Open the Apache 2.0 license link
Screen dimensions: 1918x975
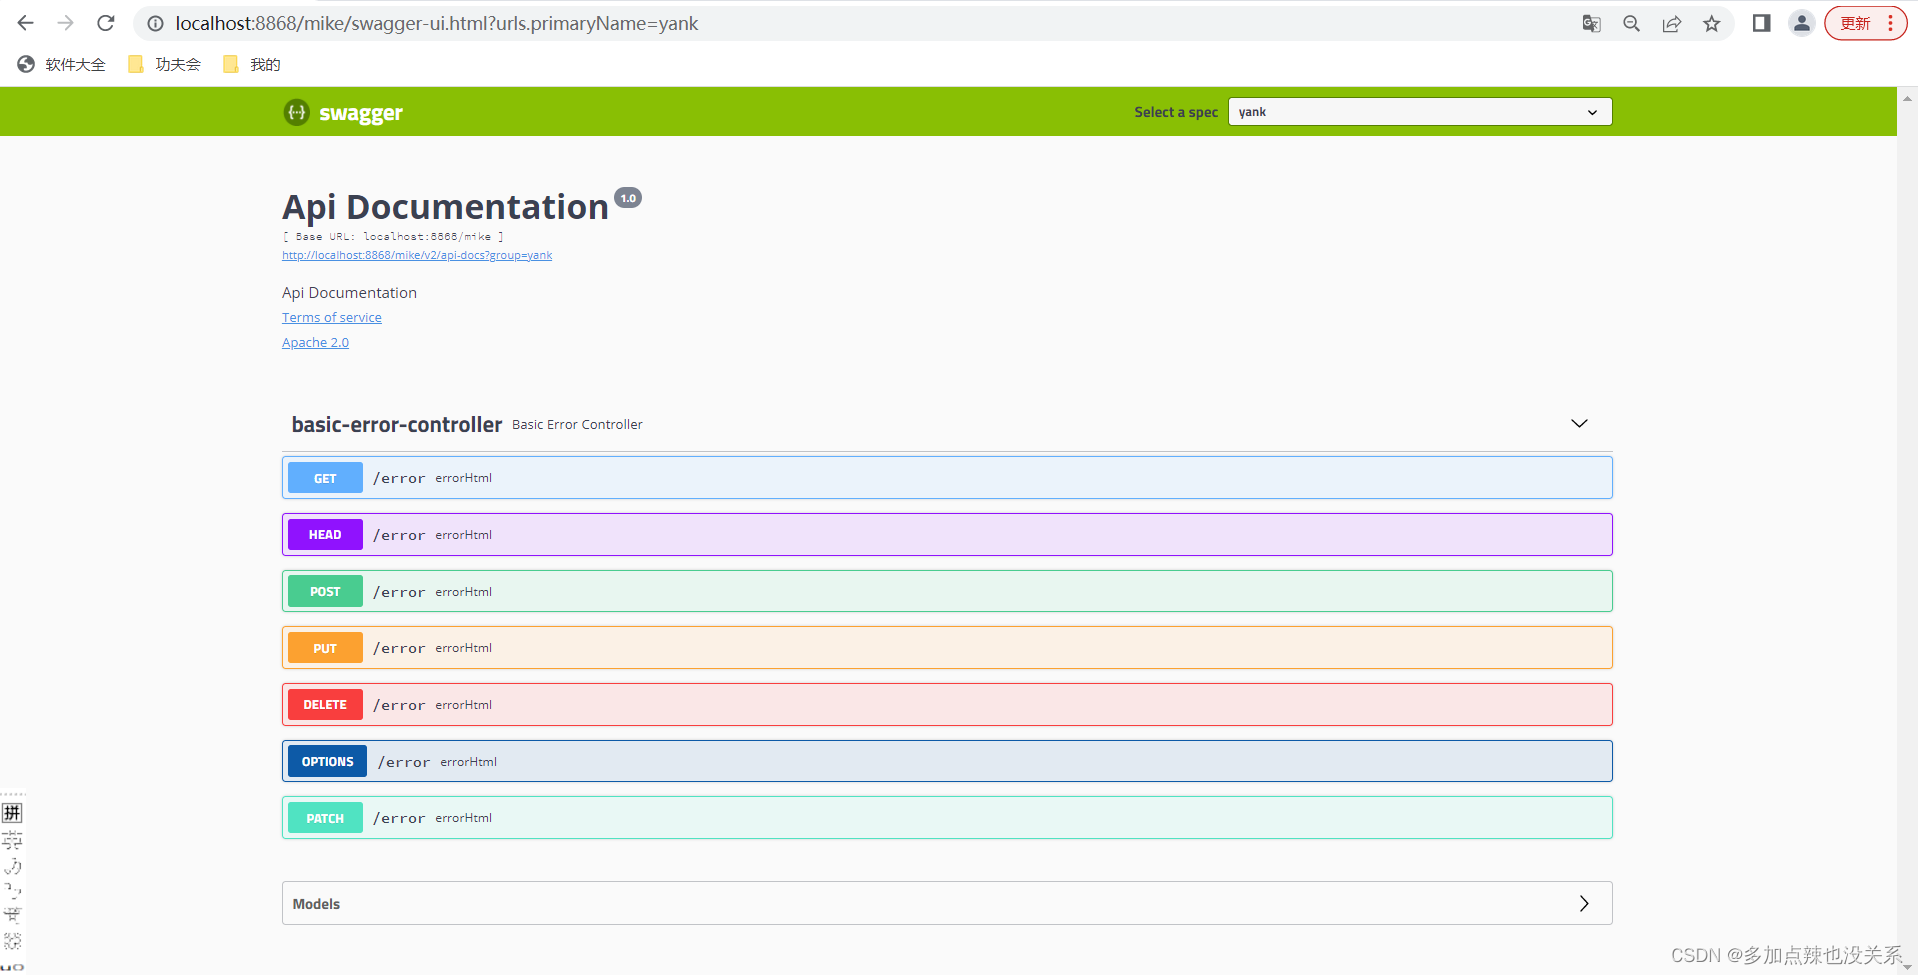315,342
